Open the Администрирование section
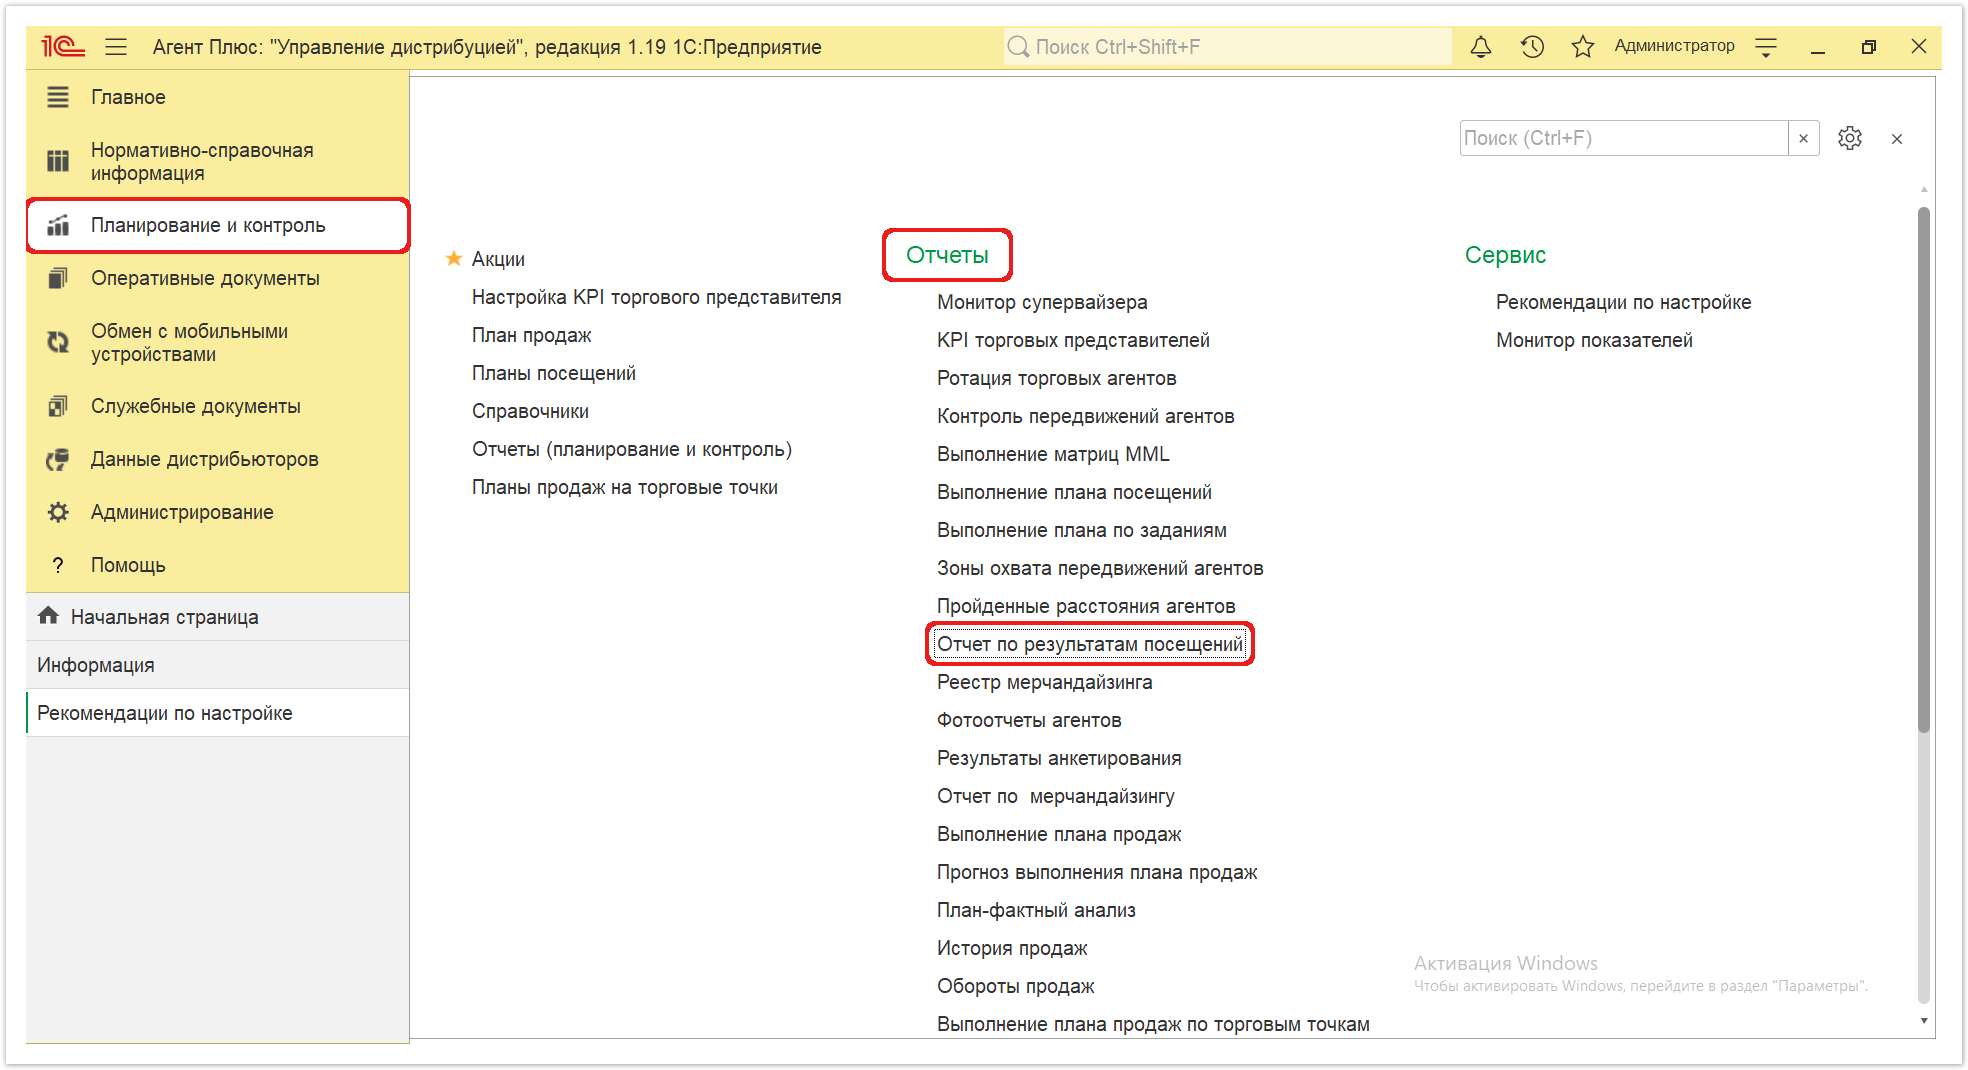 click(218, 512)
